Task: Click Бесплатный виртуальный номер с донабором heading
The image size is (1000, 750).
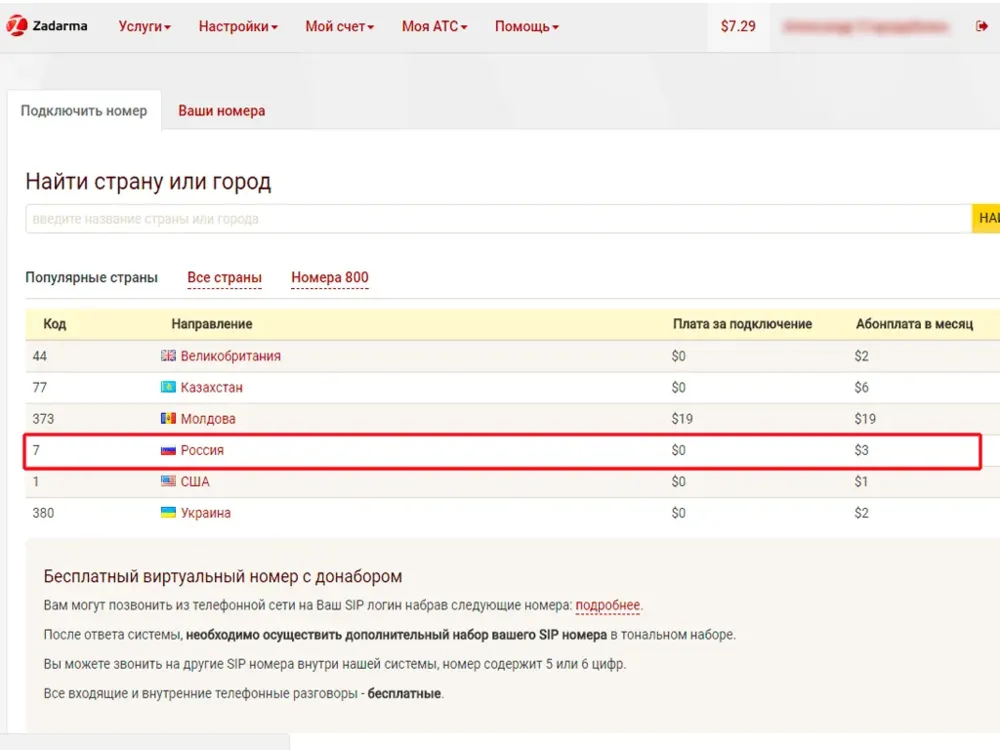Action: point(223,577)
